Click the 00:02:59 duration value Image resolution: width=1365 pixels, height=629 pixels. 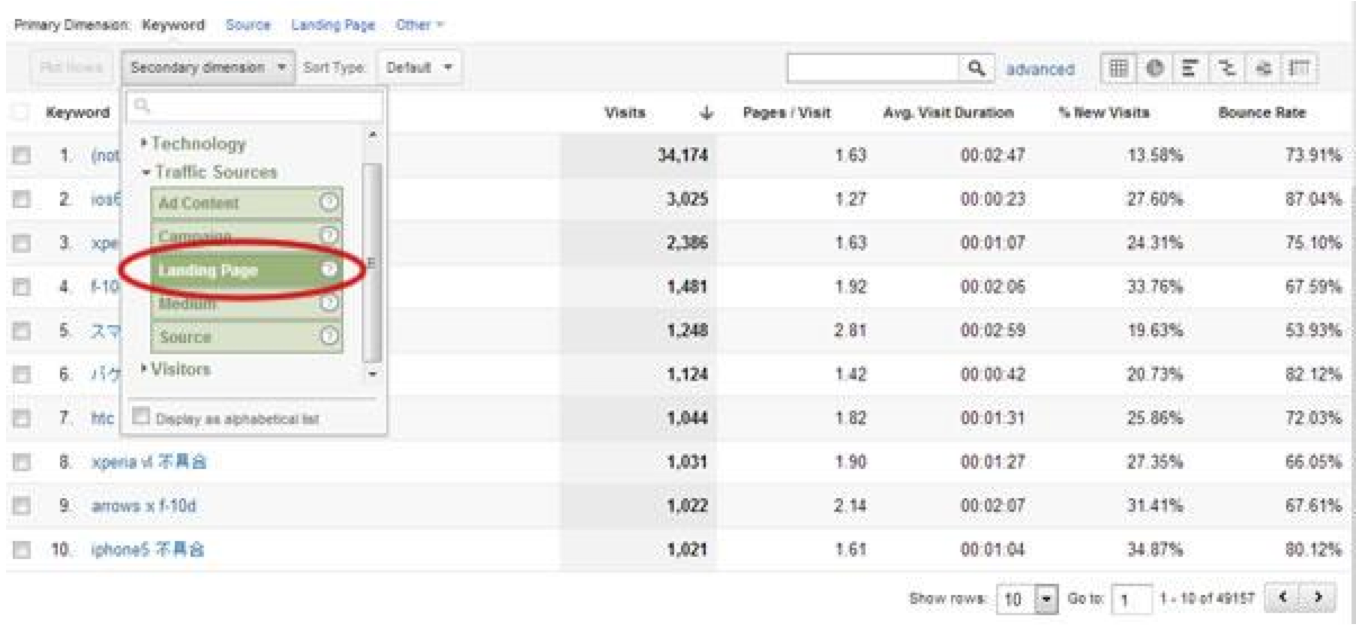tap(992, 330)
